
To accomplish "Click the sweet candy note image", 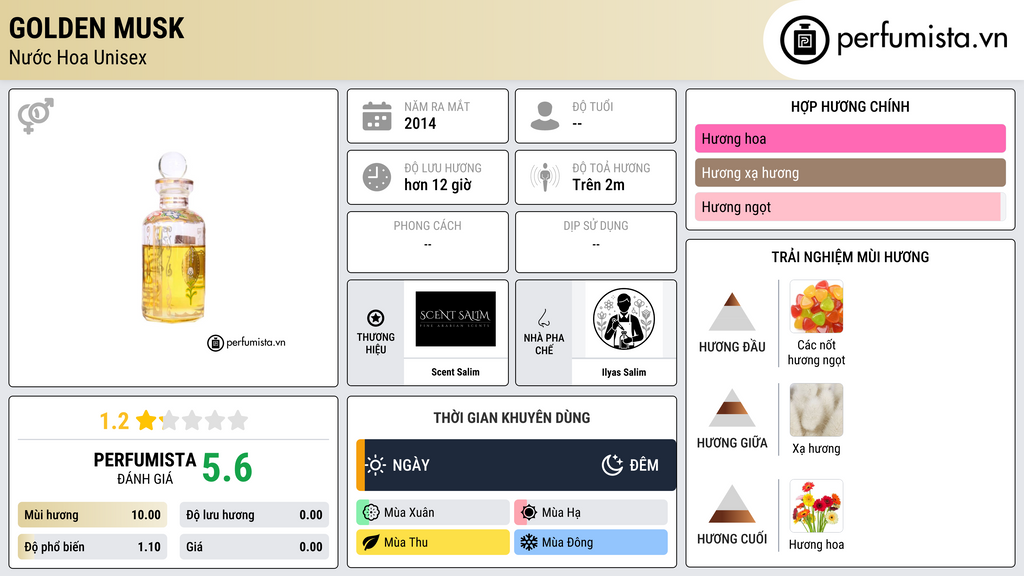I will click(816, 307).
